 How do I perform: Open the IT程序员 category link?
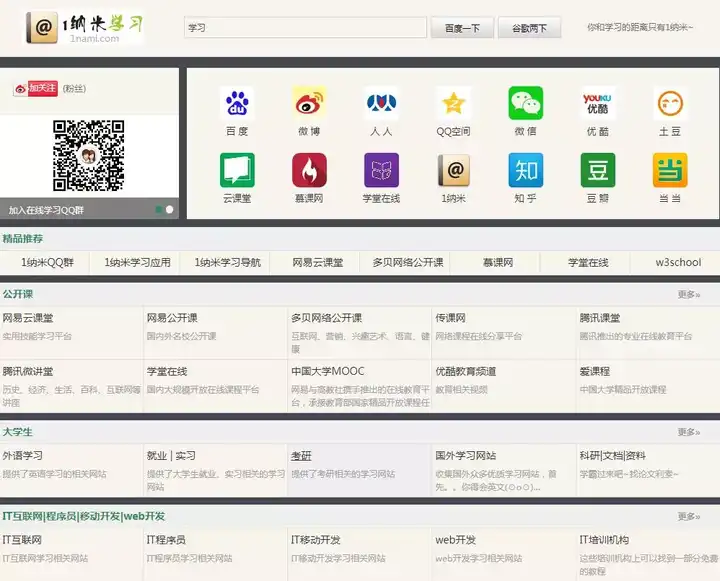click(x=166, y=540)
